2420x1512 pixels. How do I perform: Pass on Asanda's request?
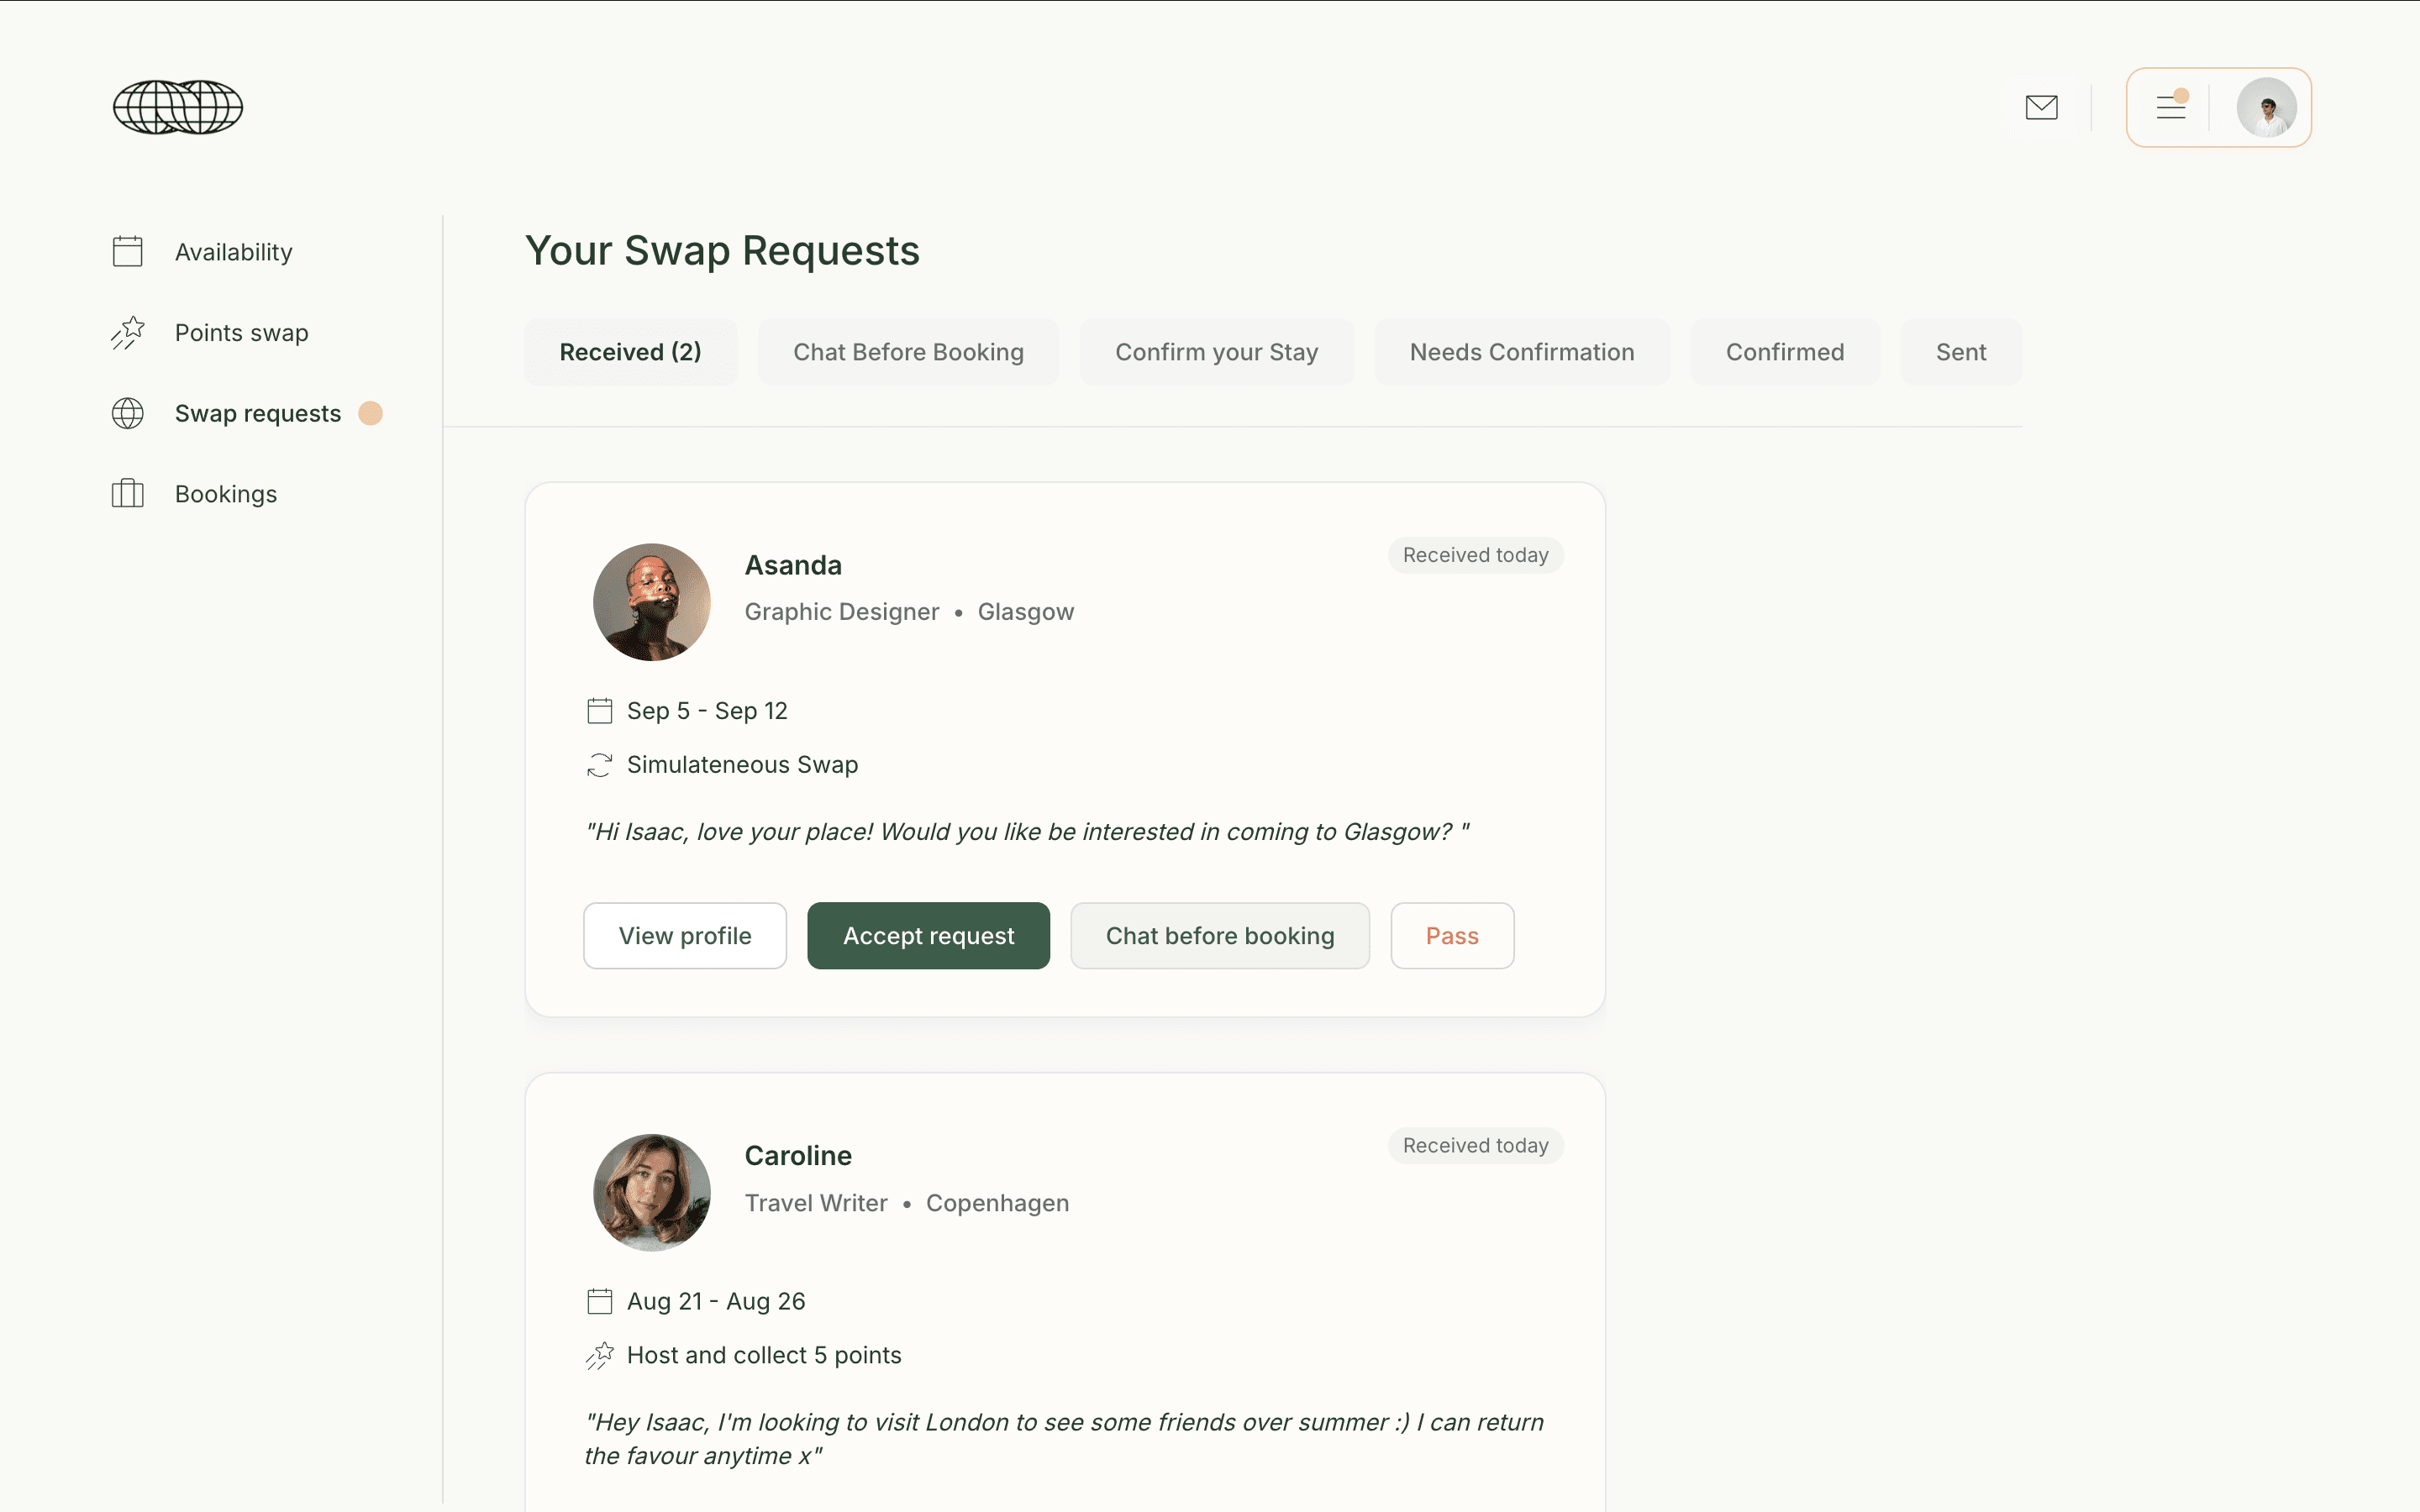(1451, 936)
